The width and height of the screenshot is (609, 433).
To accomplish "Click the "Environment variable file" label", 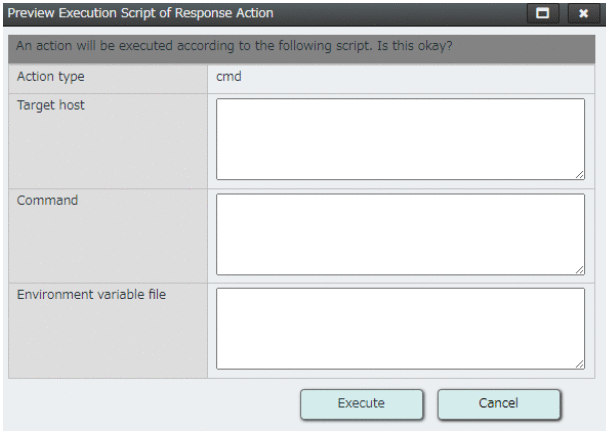I will pyautogui.click(x=91, y=295).
